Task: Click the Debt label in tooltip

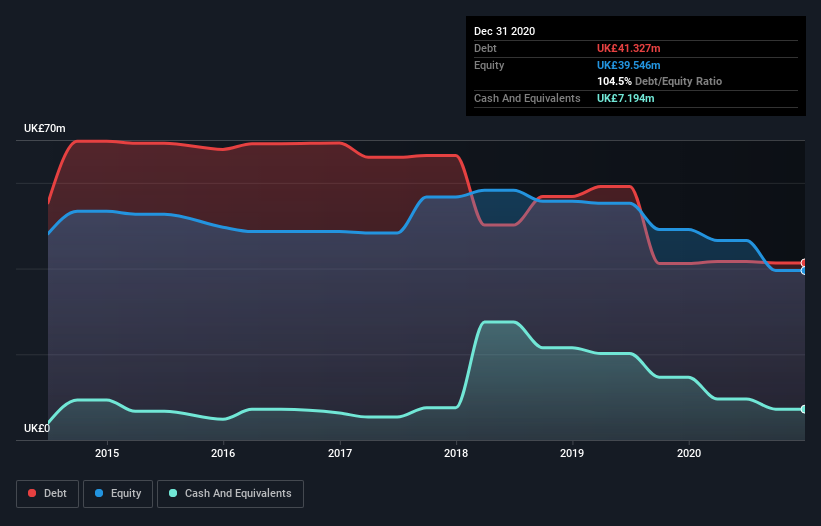Action: click(x=485, y=48)
